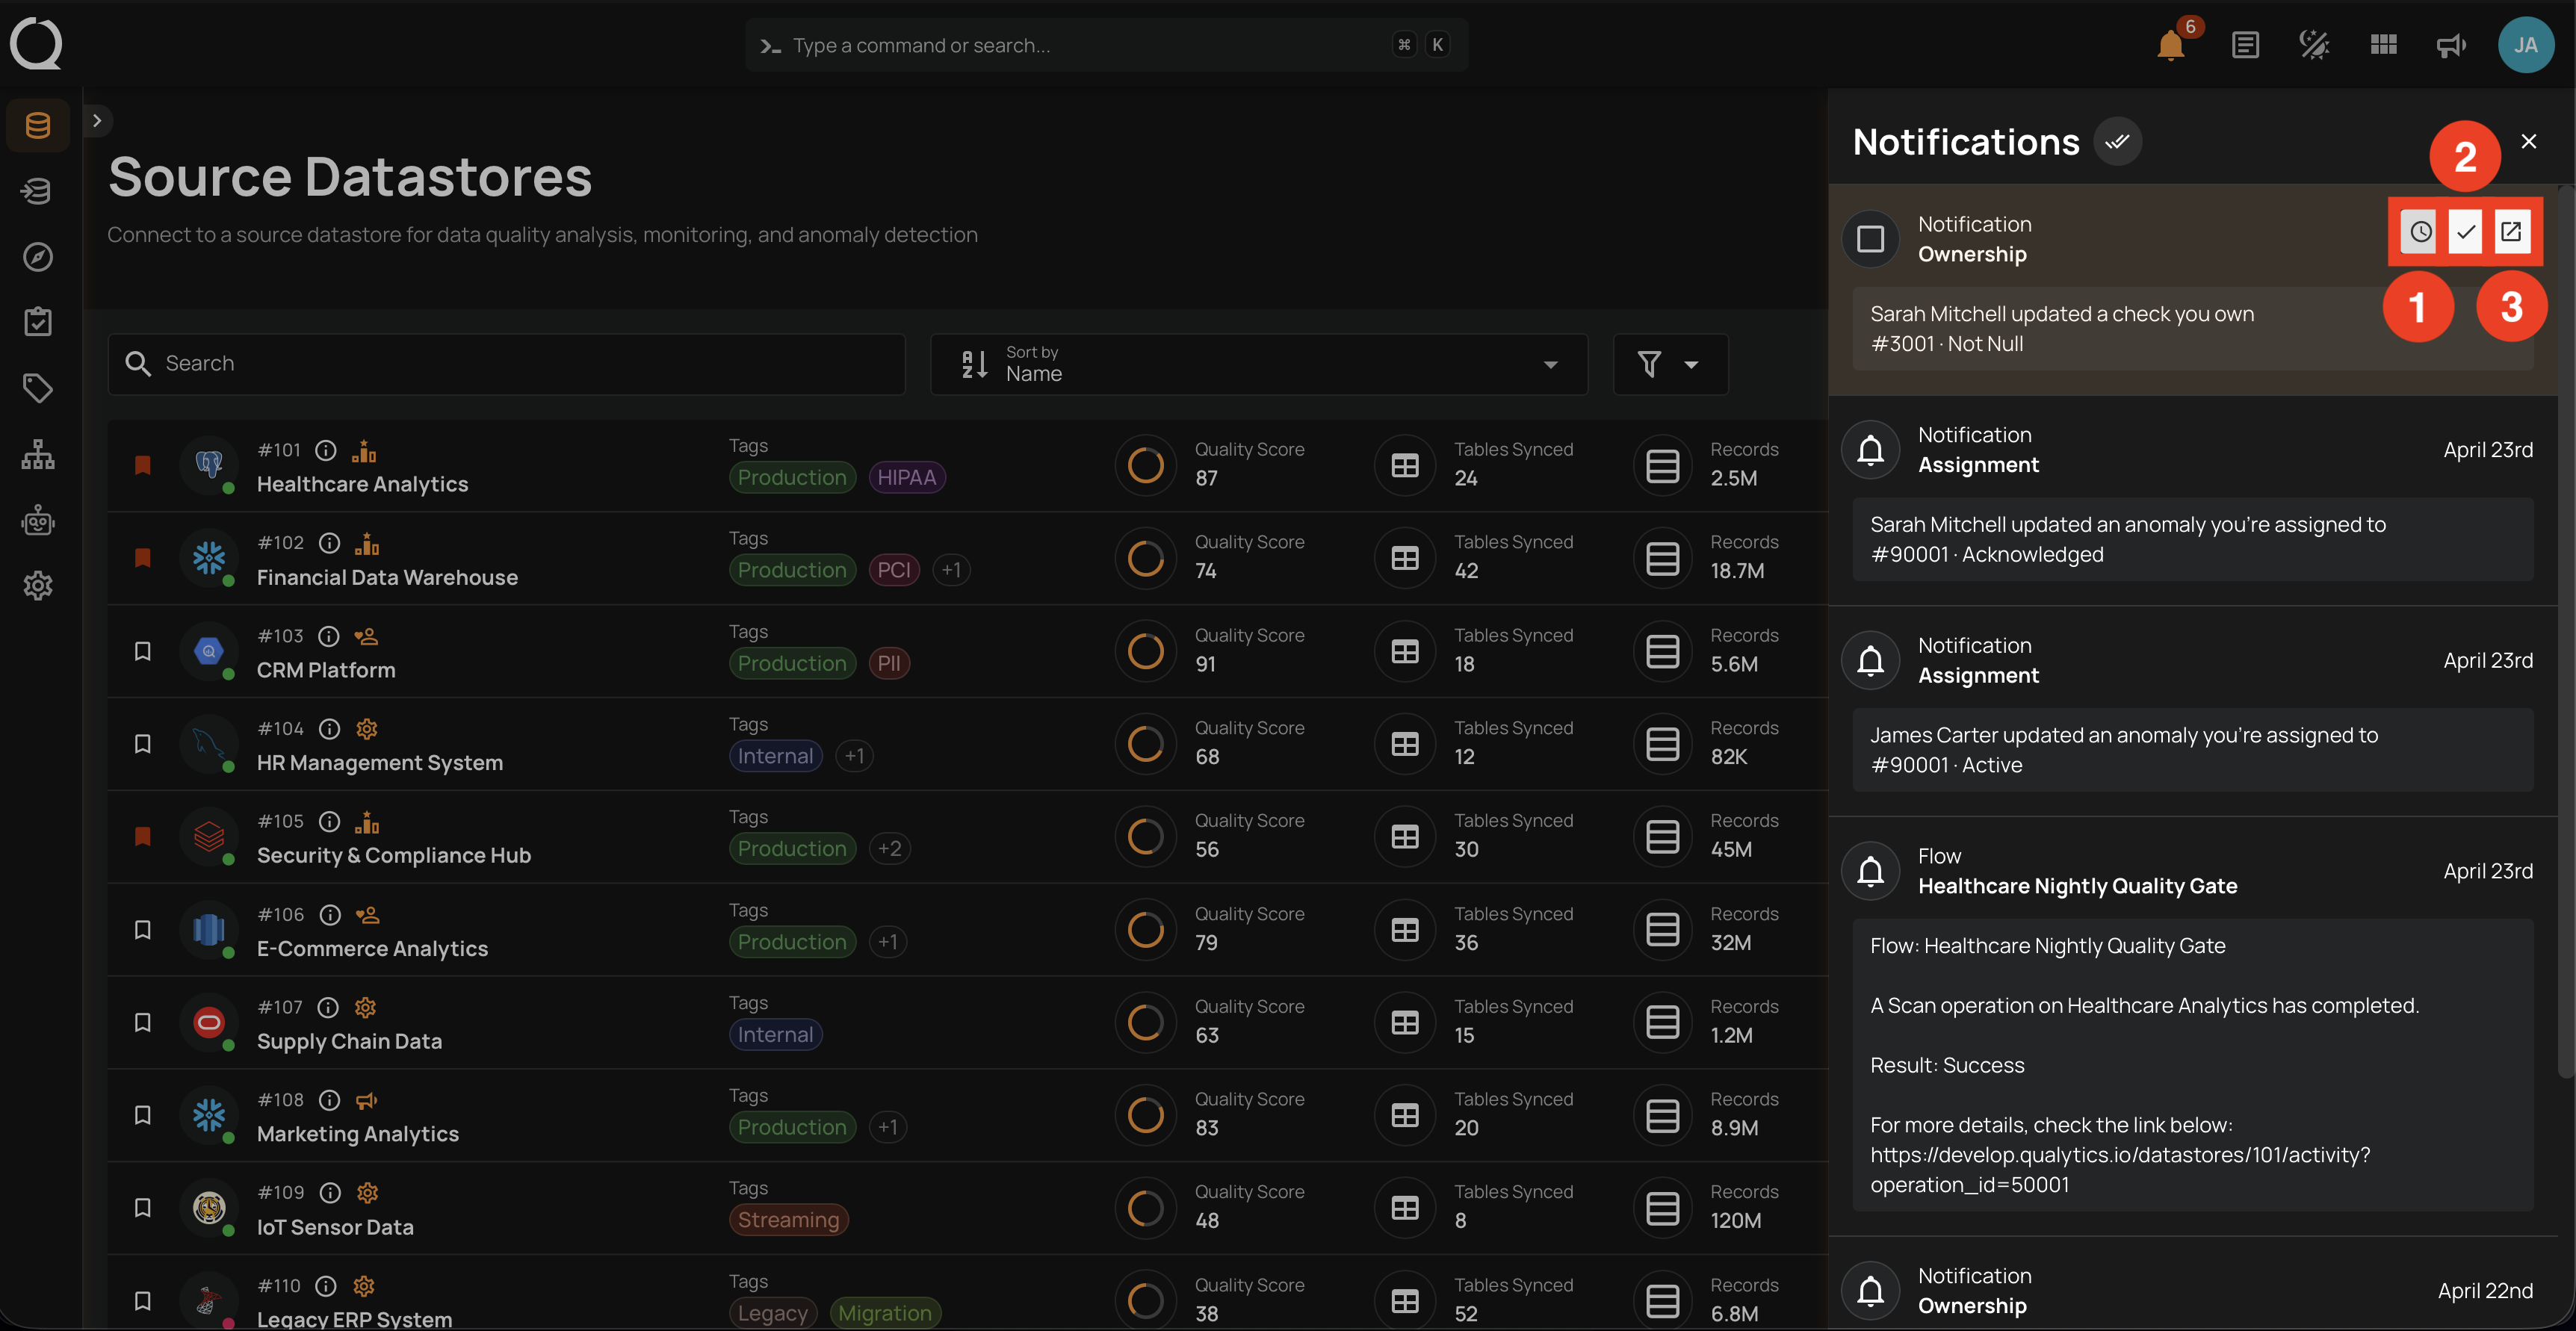Click the Streaming tag on IoT Sensor Data
Viewport: 2576px width, 1331px height.
(x=788, y=1220)
